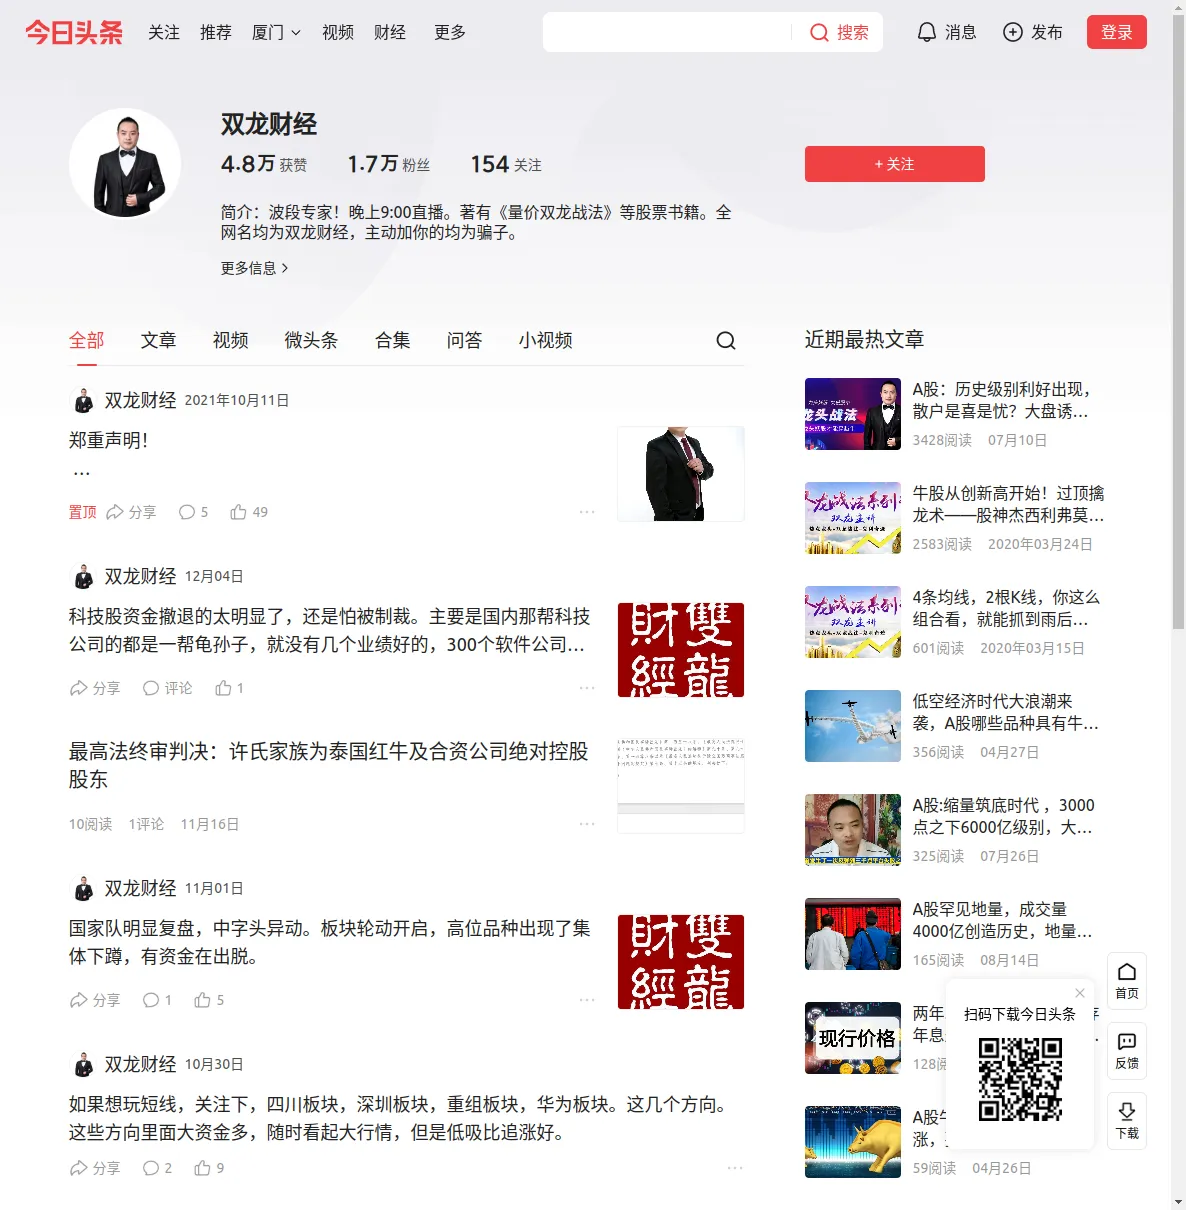Open comments on 国家队明显复盘 post
The width and height of the screenshot is (1186, 1210).
(157, 1000)
